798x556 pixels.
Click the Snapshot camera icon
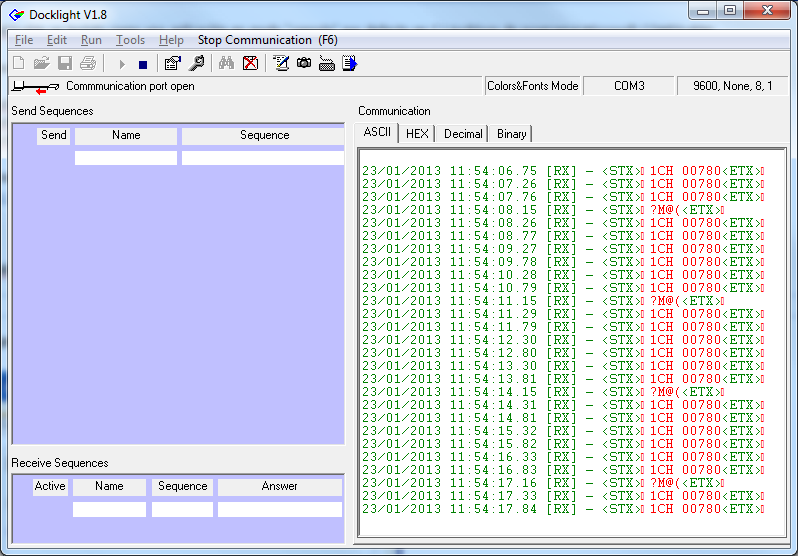(304, 63)
